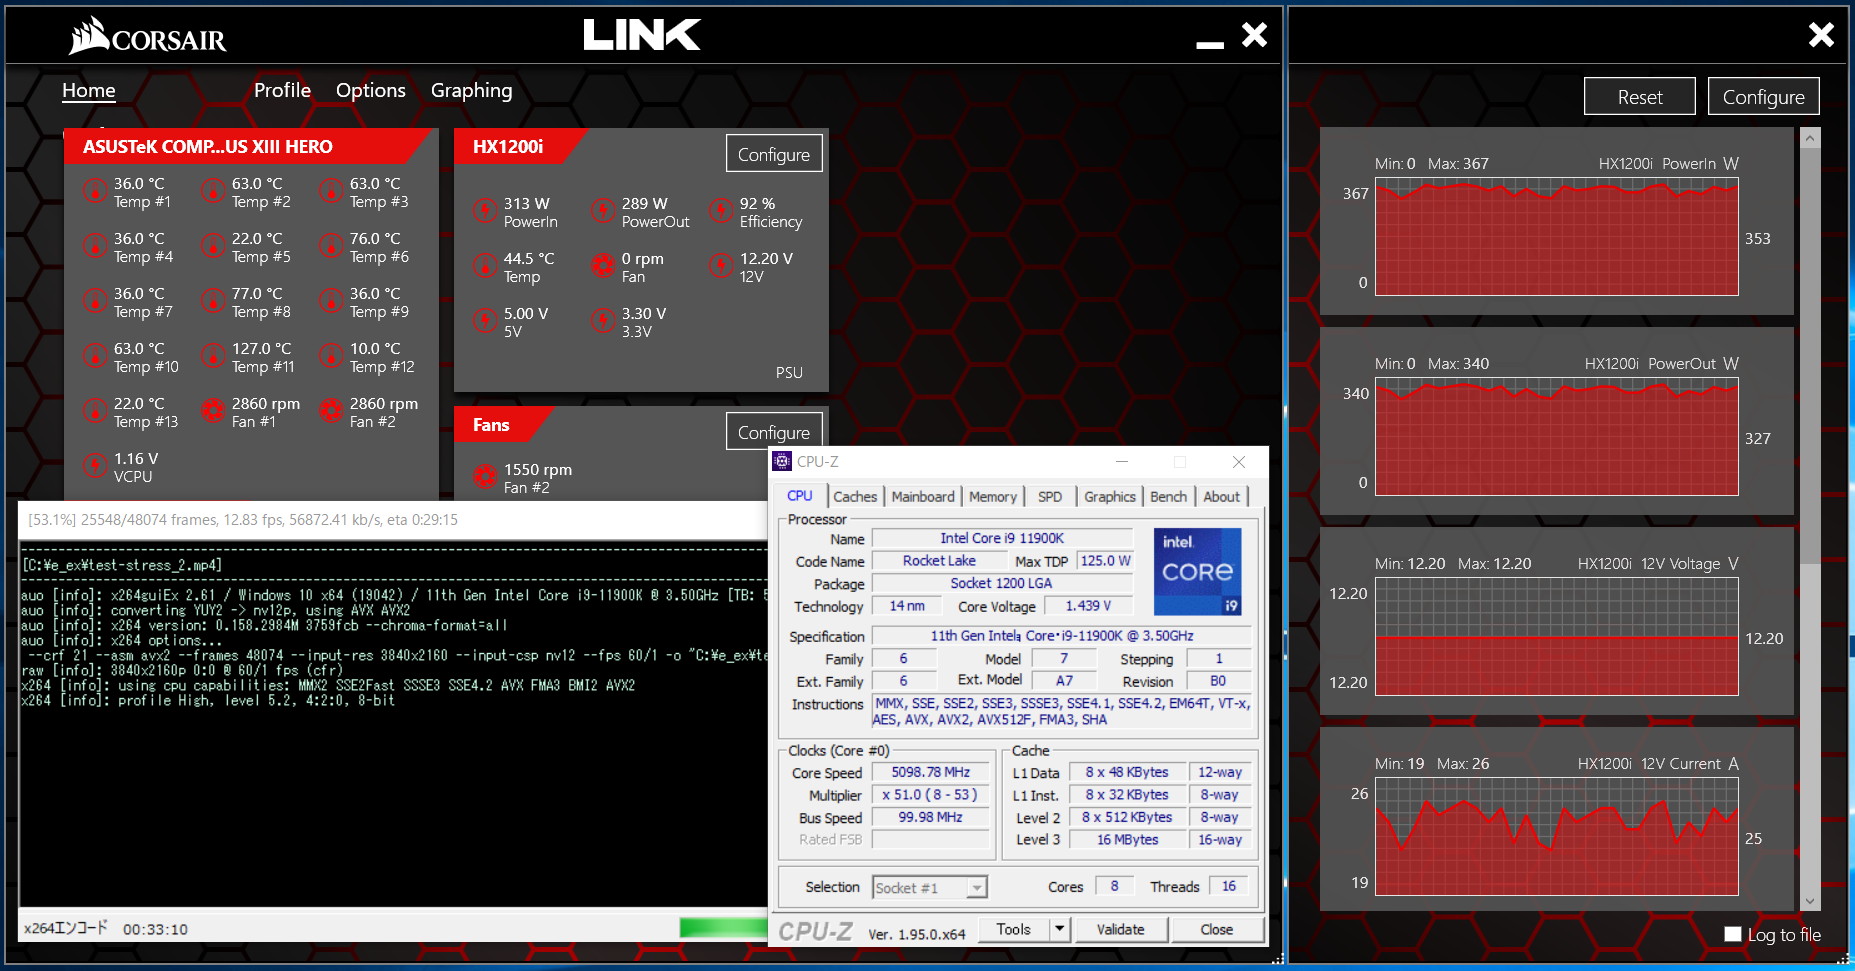Switch to the SPD tab in CPU-Z
The width and height of the screenshot is (1855, 971).
(x=1050, y=496)
